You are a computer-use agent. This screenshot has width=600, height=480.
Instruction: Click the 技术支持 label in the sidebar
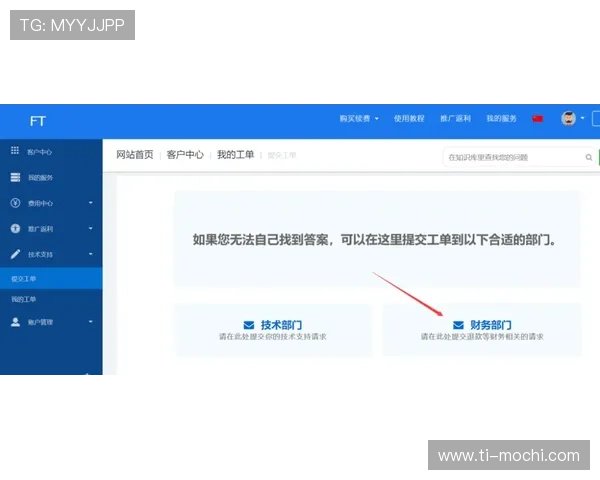click(x=40, y=255)
